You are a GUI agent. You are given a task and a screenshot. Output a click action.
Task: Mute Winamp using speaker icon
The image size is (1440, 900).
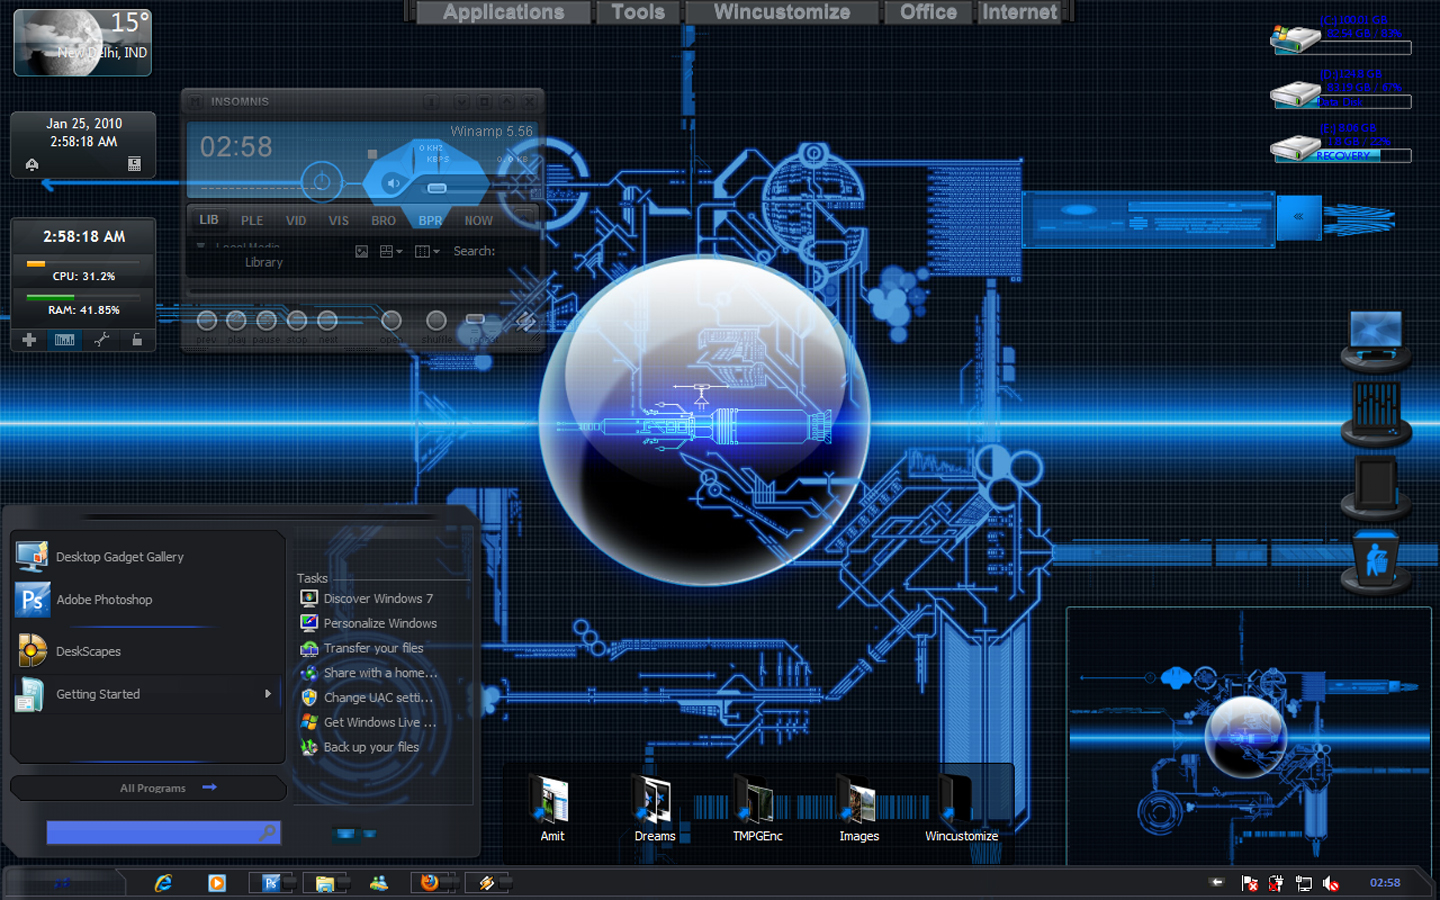coord(393,184)
